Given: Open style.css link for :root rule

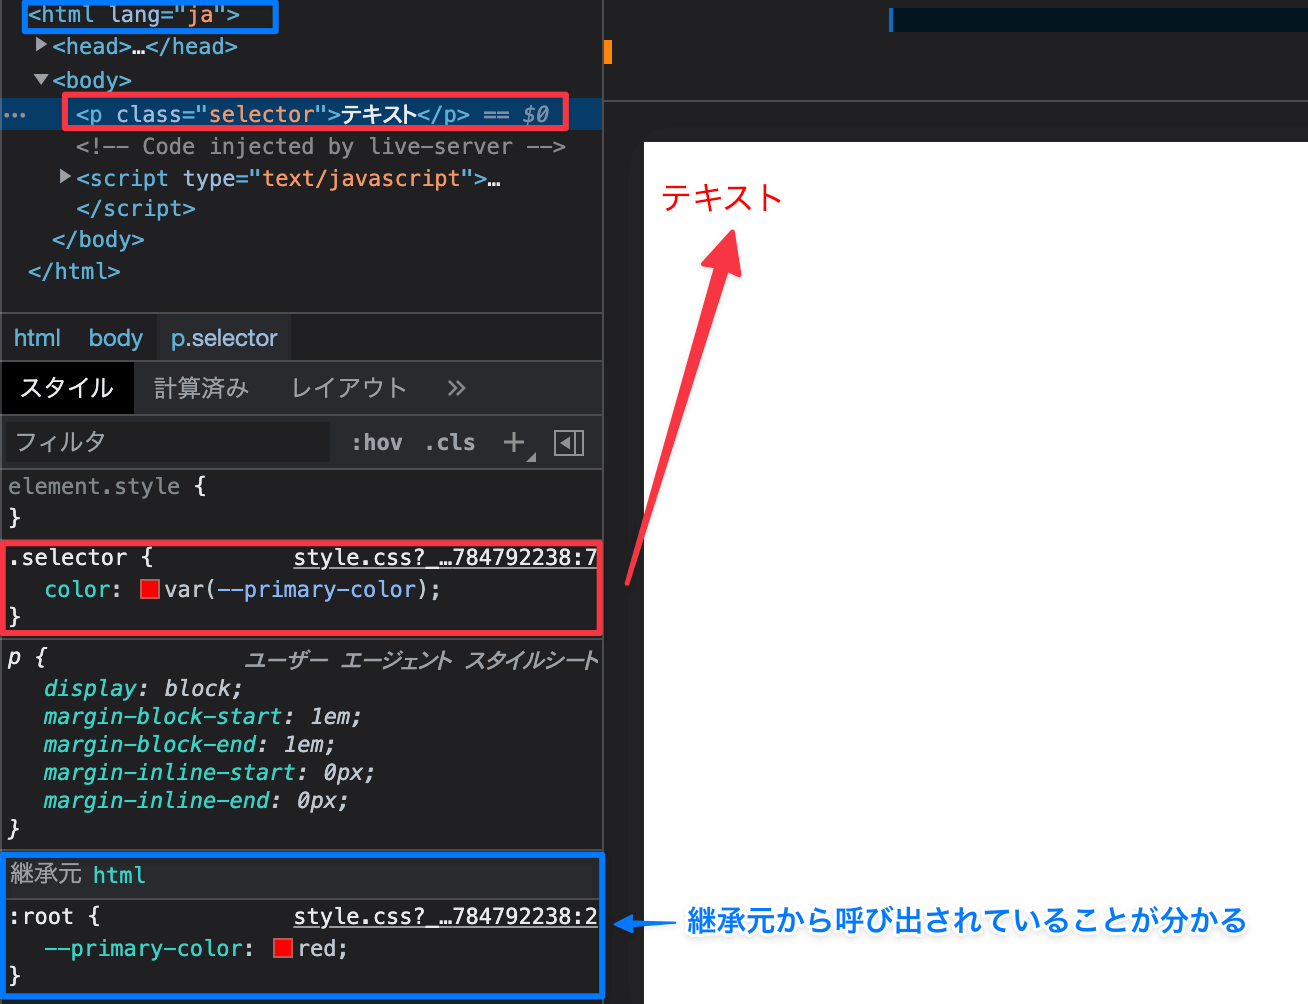Looking at the screenshot, I should pos(445,916).
